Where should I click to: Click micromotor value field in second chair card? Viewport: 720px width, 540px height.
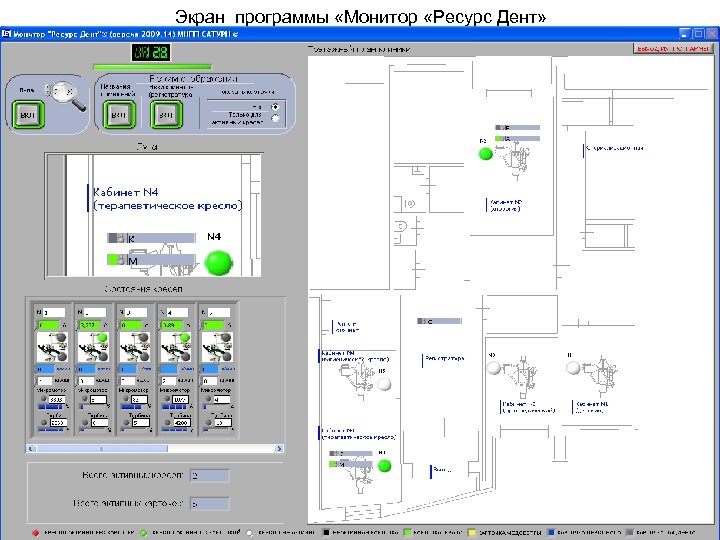tap(98, 399)
